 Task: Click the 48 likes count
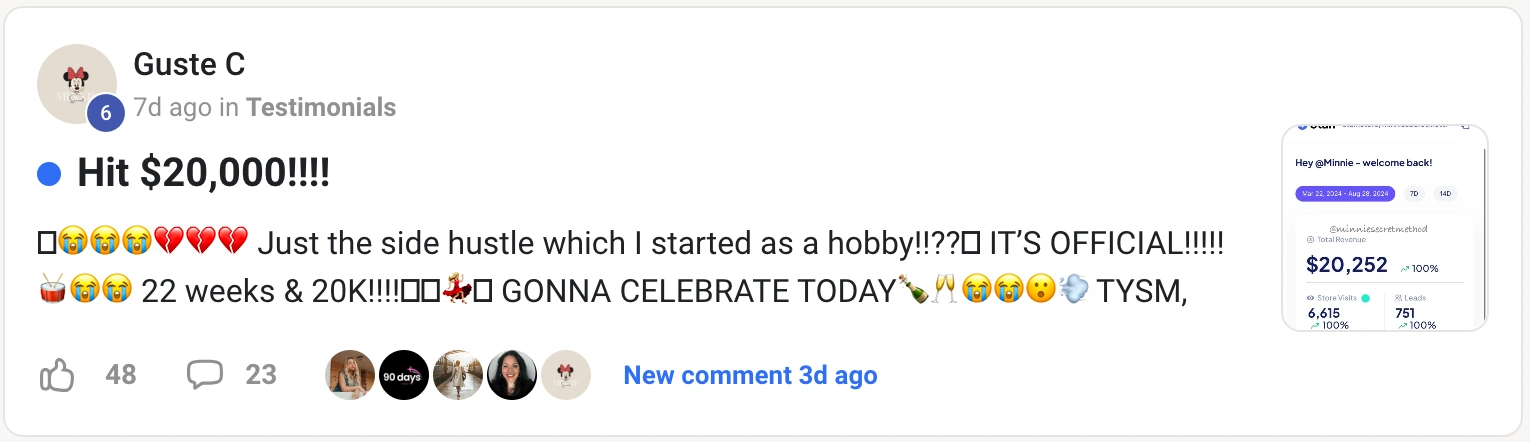click(x=121, y=375)
